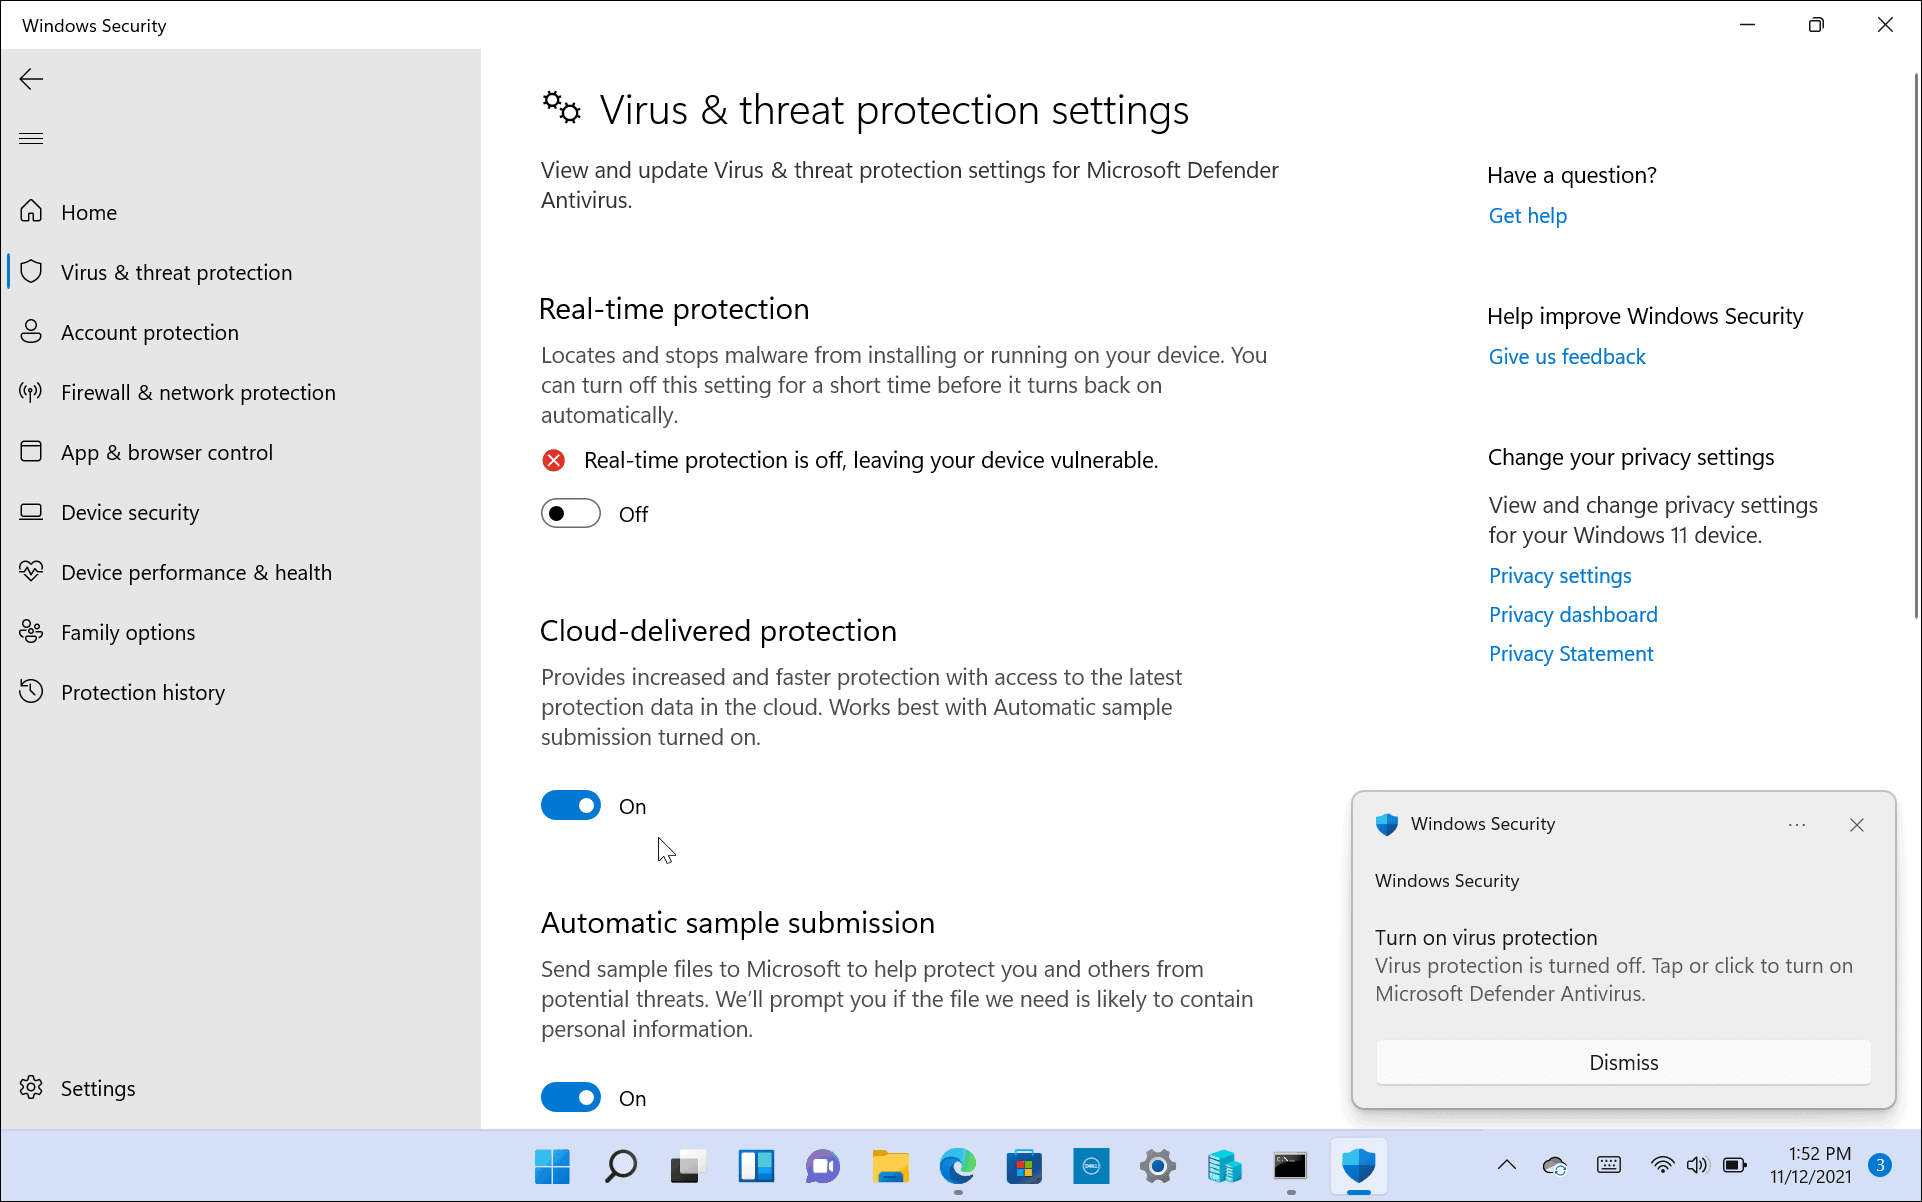1922x1202 pixels.
Task: Open Firewall & network protection
Action: pos(197,392)
